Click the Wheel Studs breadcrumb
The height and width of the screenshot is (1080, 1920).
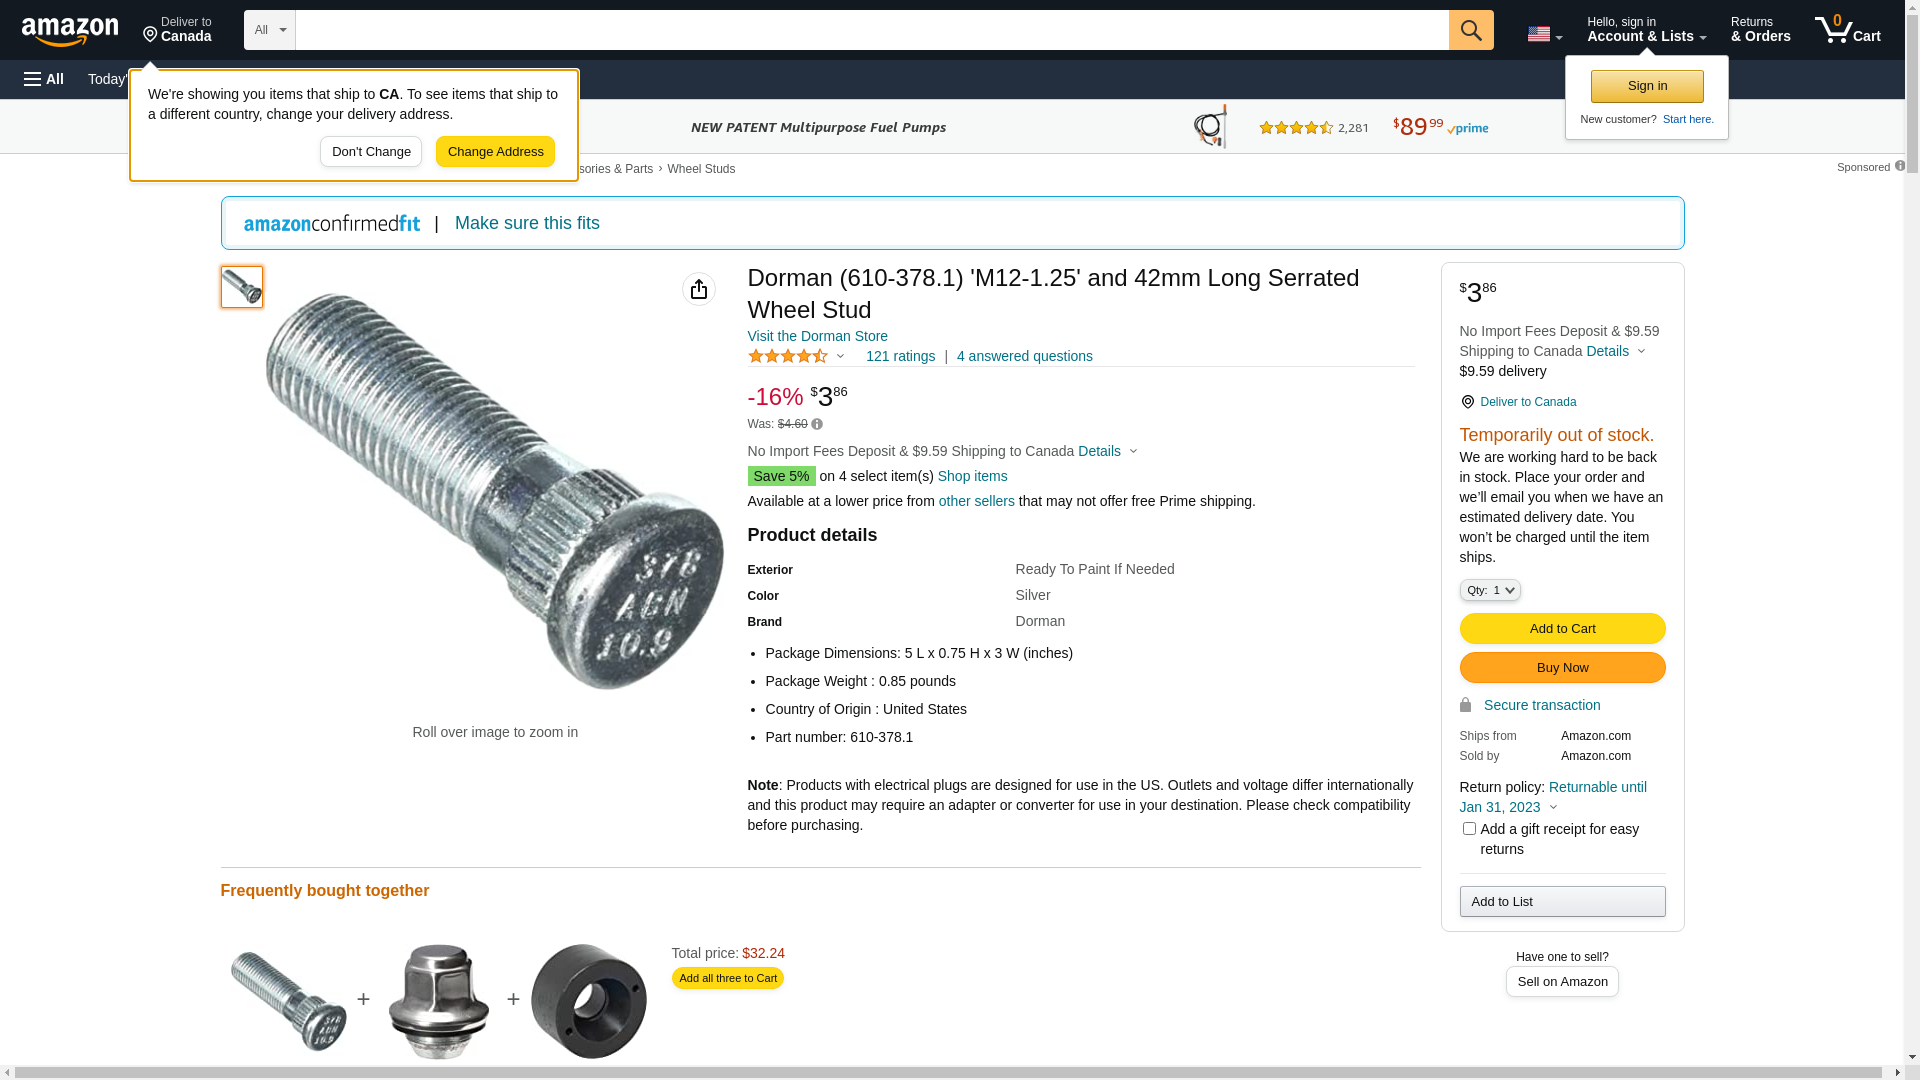coord(700,169)
